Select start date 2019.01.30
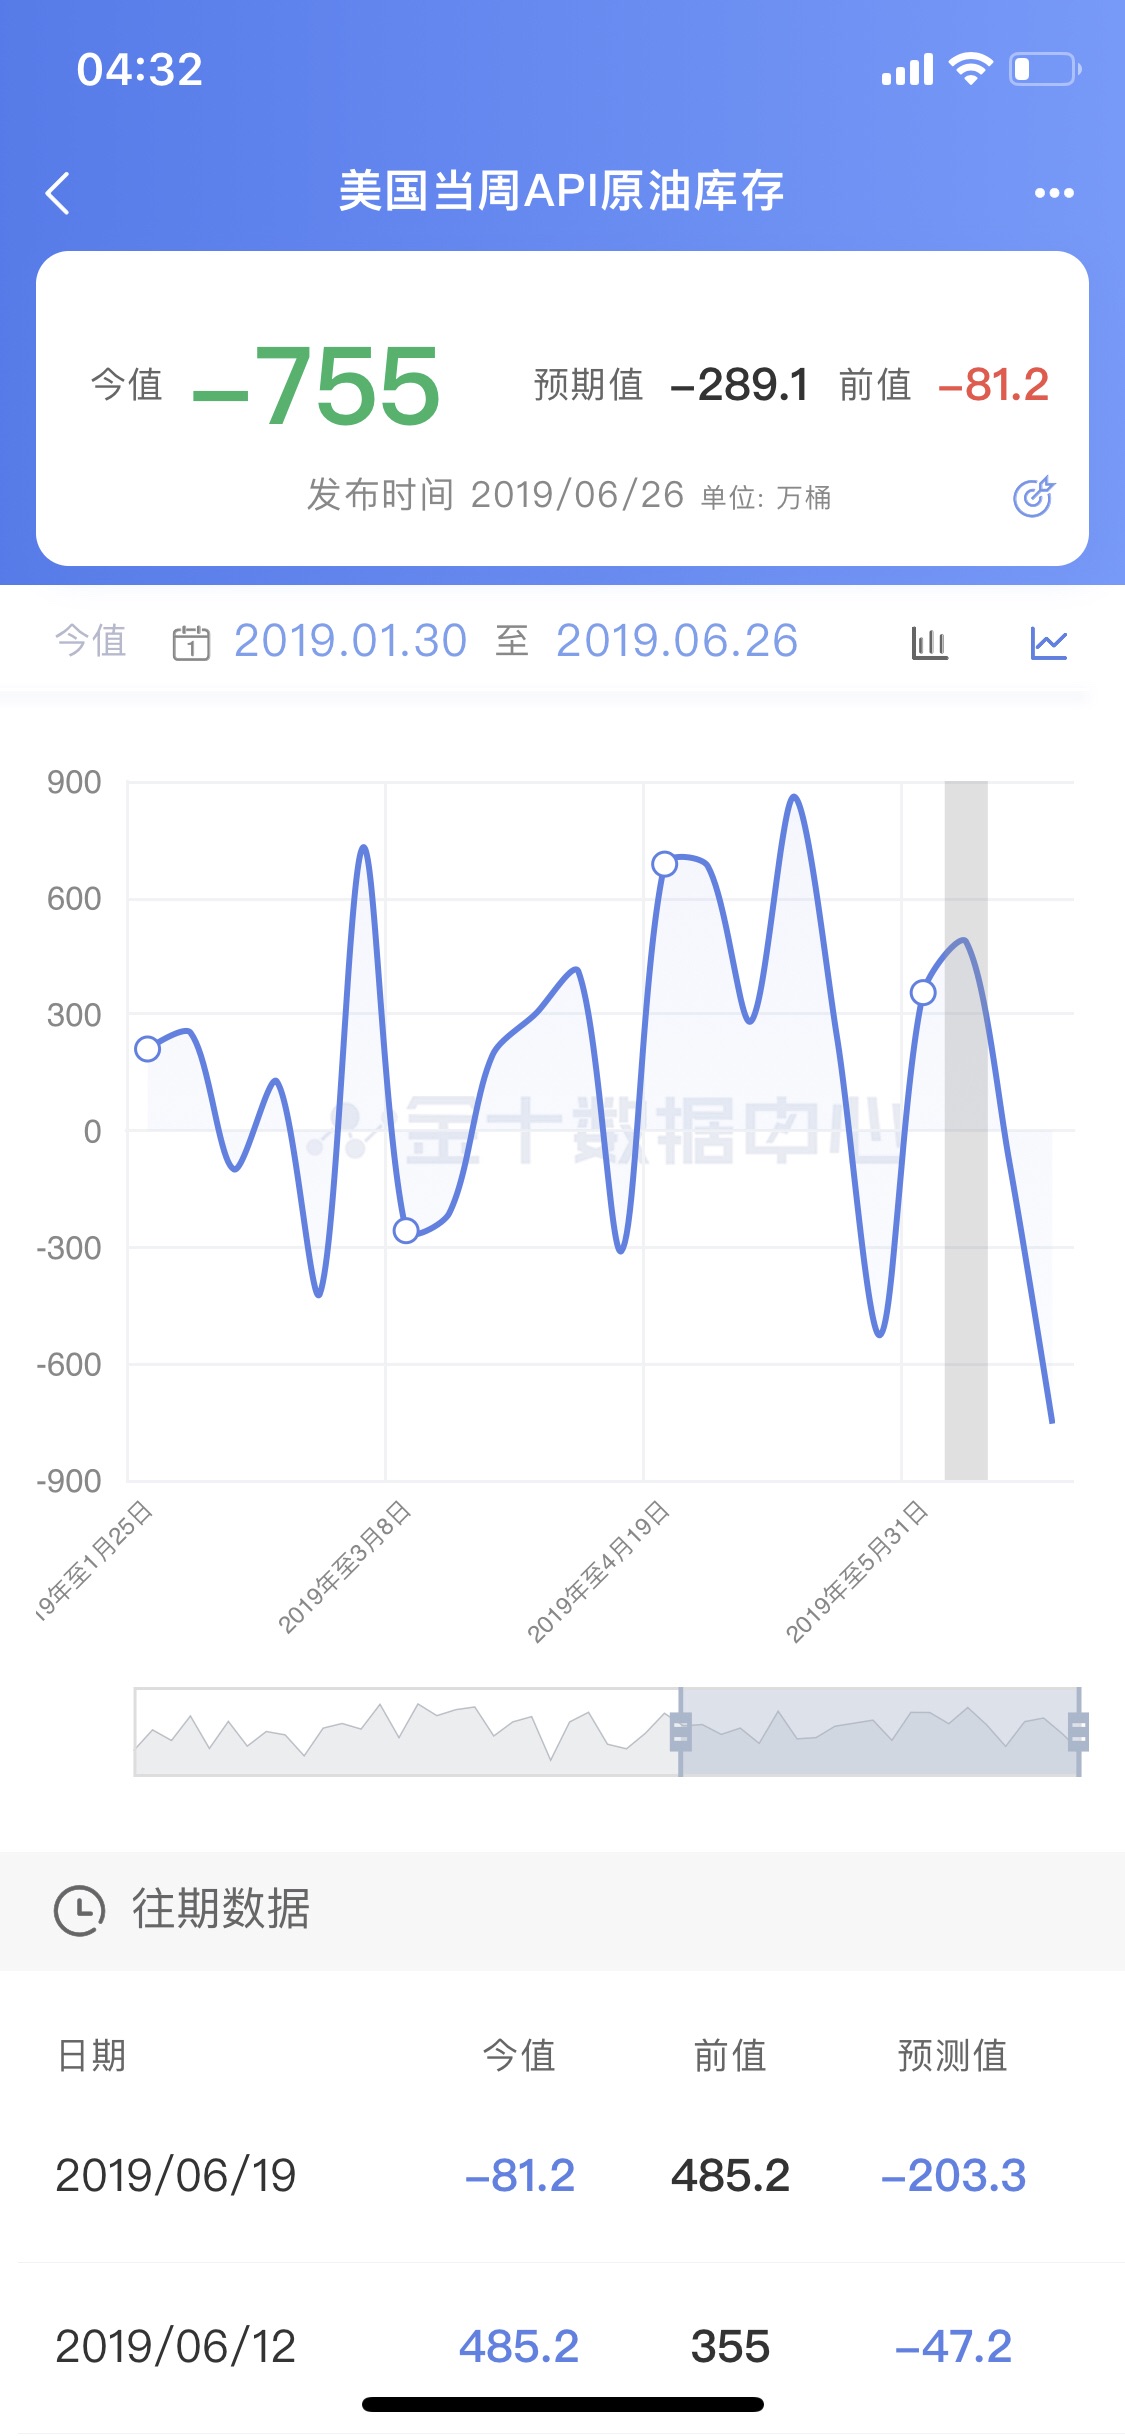The image size is (1125, 2436). click(350, 641)
